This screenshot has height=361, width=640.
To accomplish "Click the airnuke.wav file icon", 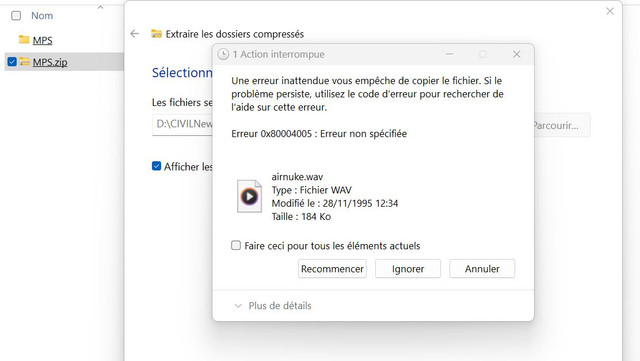I will click(249, 196).
